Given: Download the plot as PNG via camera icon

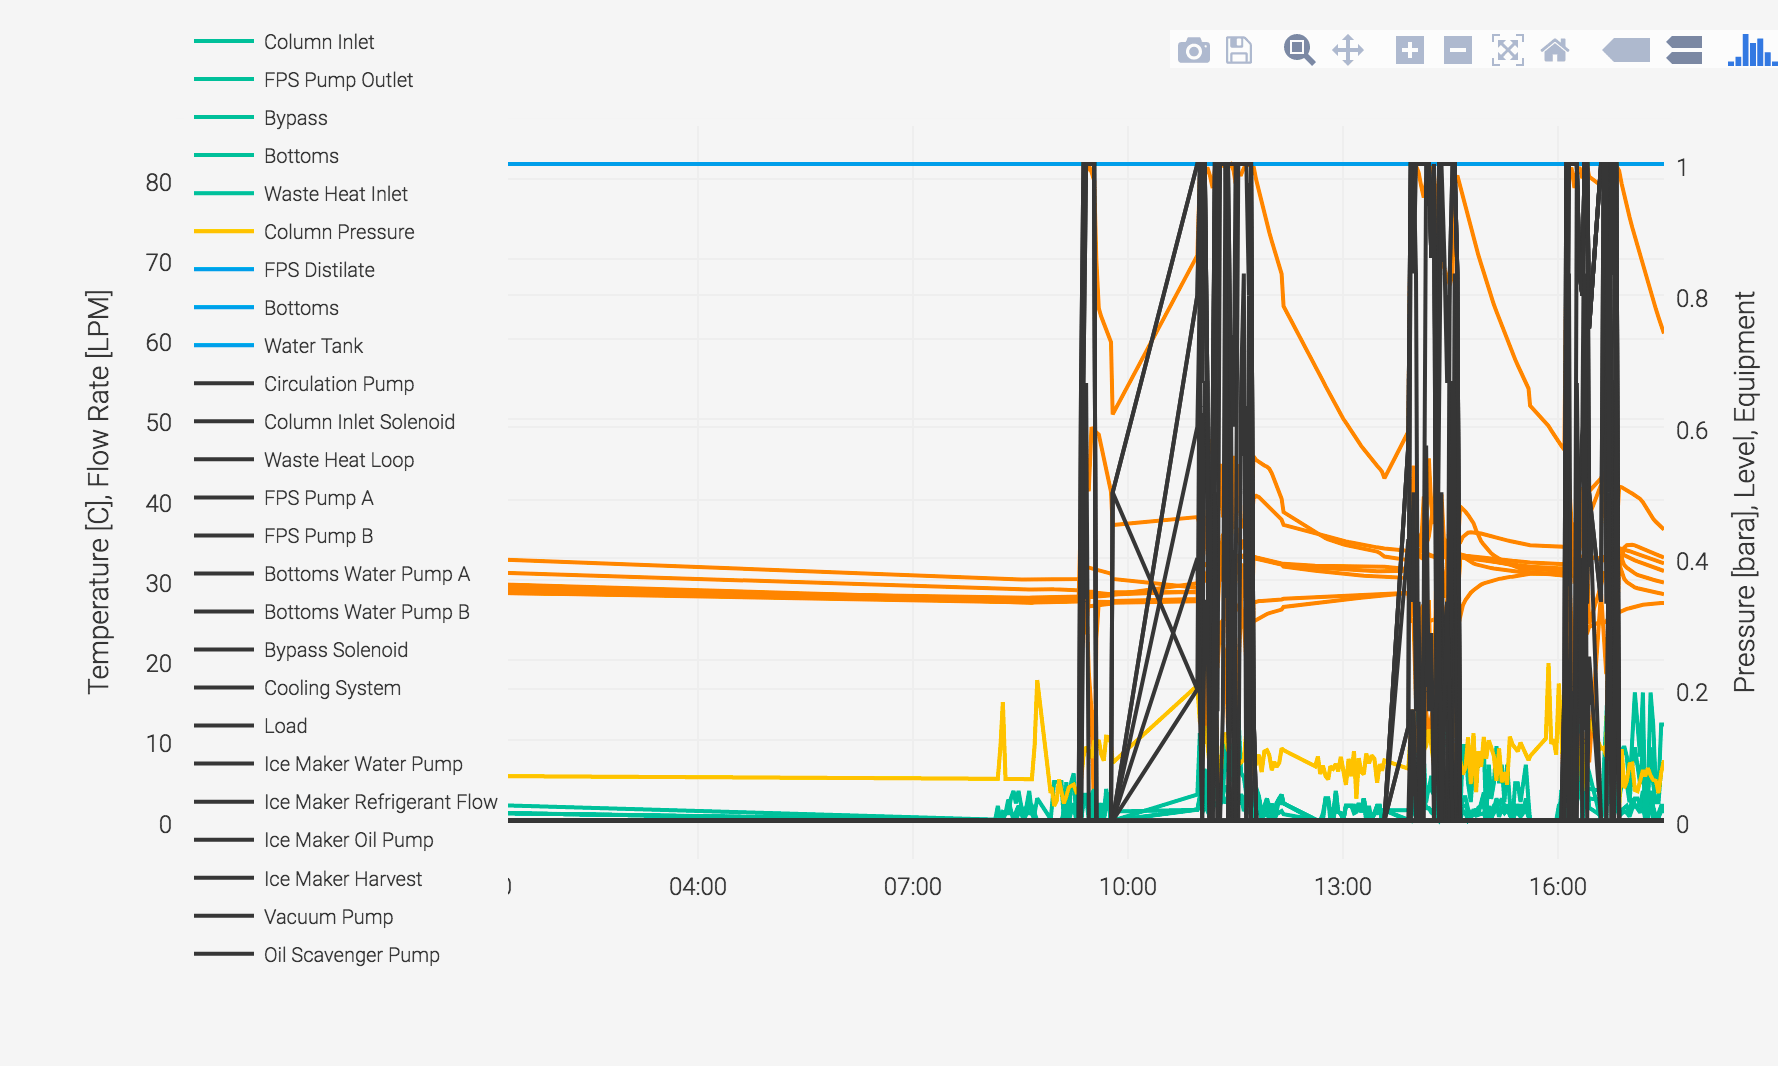Looking at the screenshot, I should (x=1193, y=49).
